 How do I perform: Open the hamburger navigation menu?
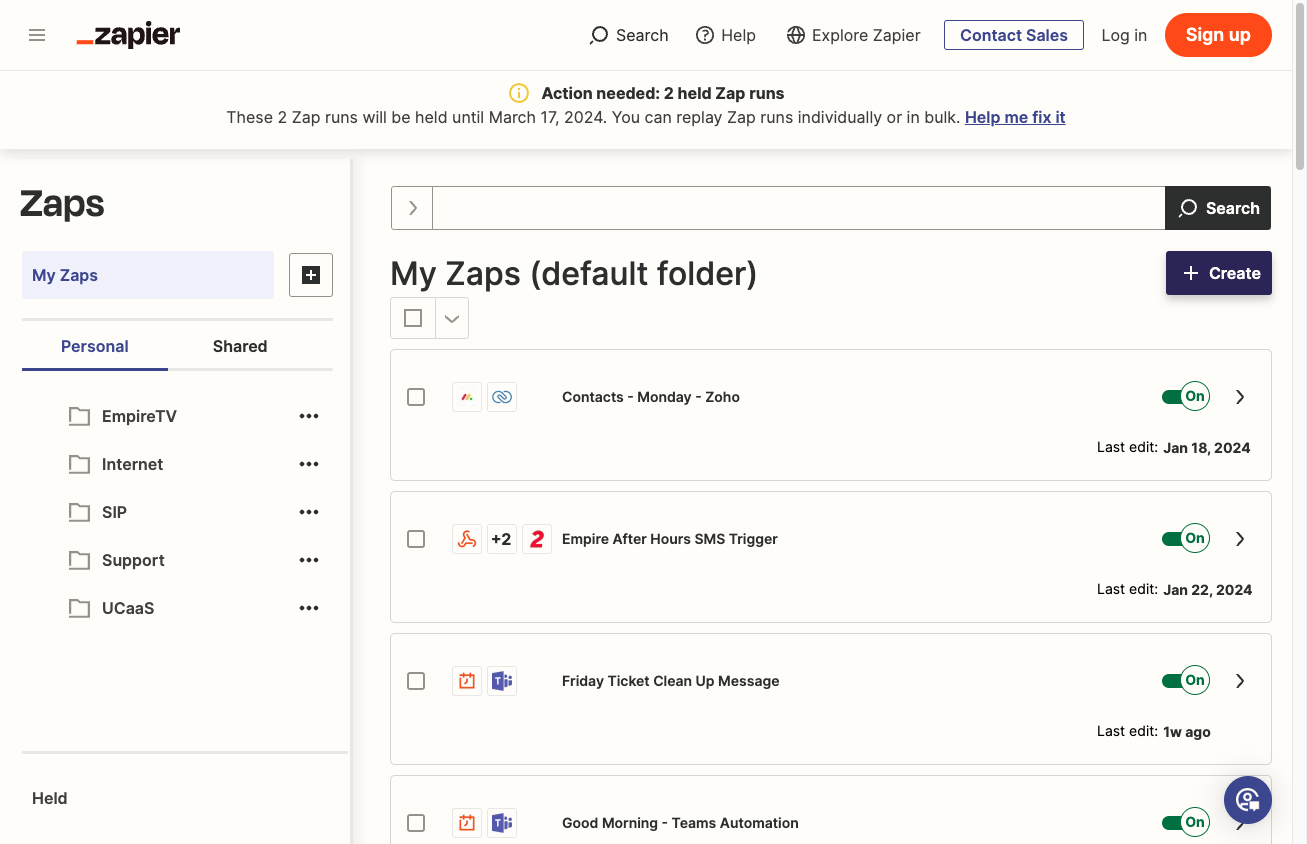point(37,35)
